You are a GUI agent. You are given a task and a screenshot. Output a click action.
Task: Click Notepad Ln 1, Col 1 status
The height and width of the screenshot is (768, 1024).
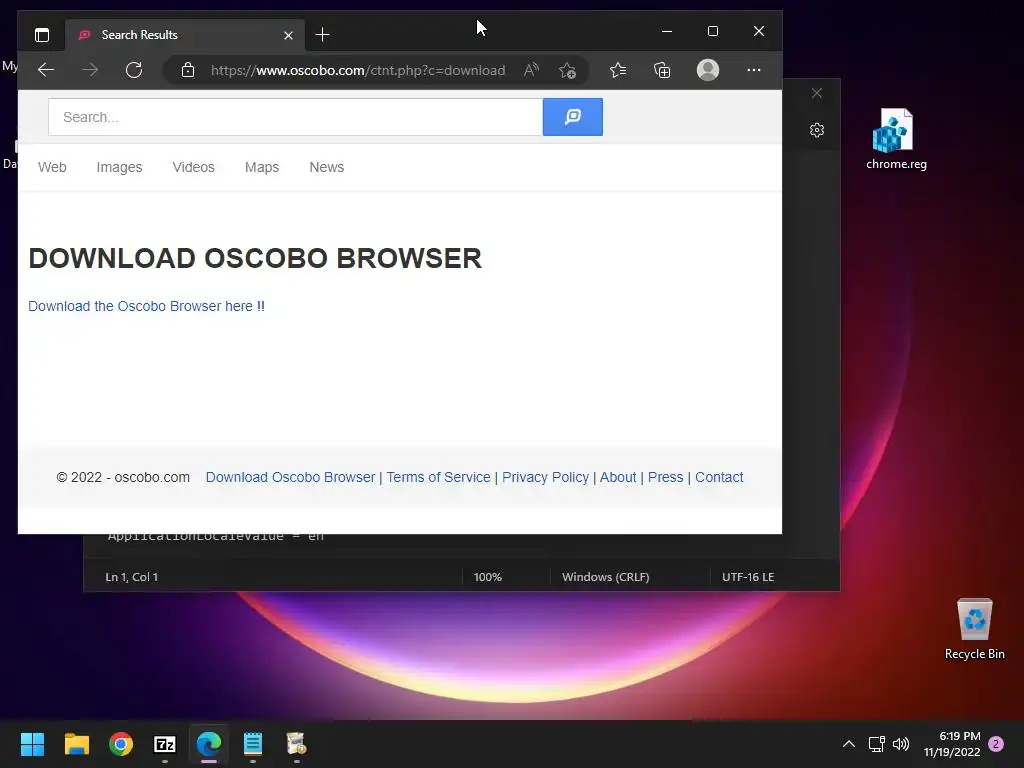click(131, 577)
